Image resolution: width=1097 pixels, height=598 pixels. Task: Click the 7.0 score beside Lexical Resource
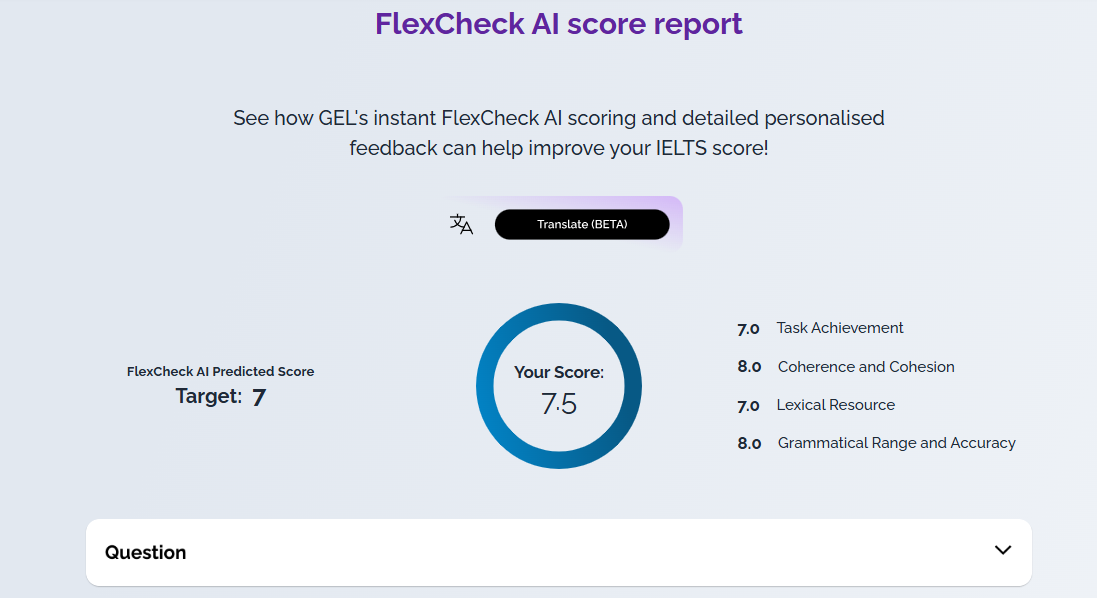click(x=748, y=405)
